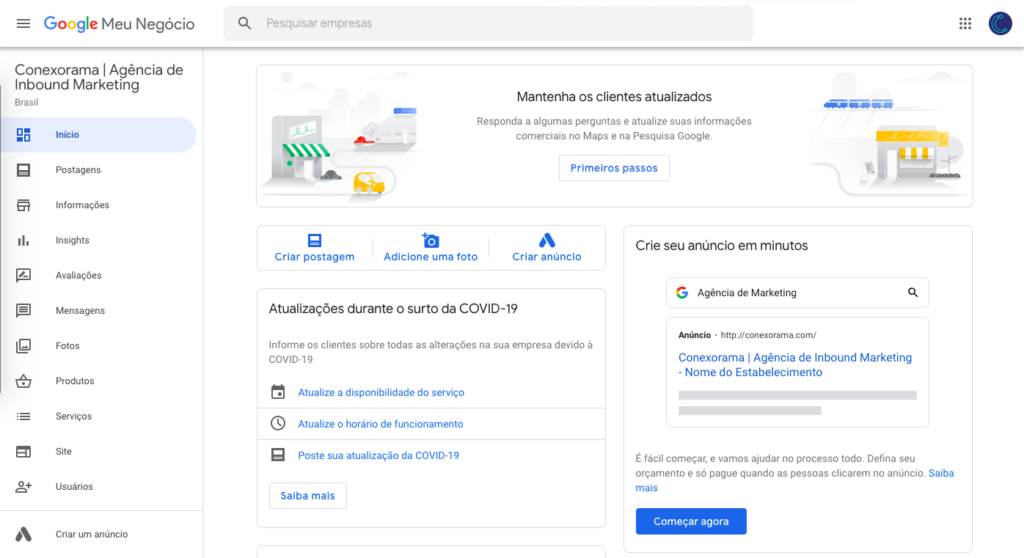
Task: Click Criar postagem label
Action: pyautogui.click(x=315, y=257)
